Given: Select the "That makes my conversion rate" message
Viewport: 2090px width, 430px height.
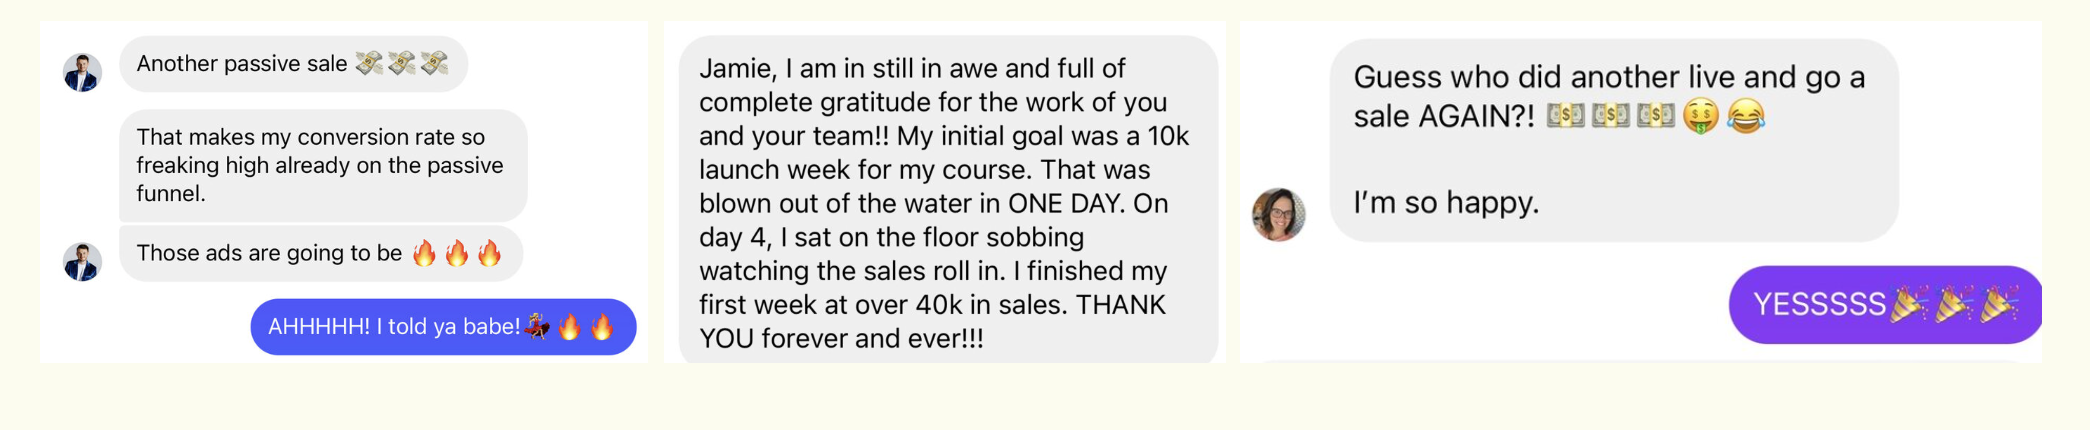Looking at the screenshot, I should (320, 165).
